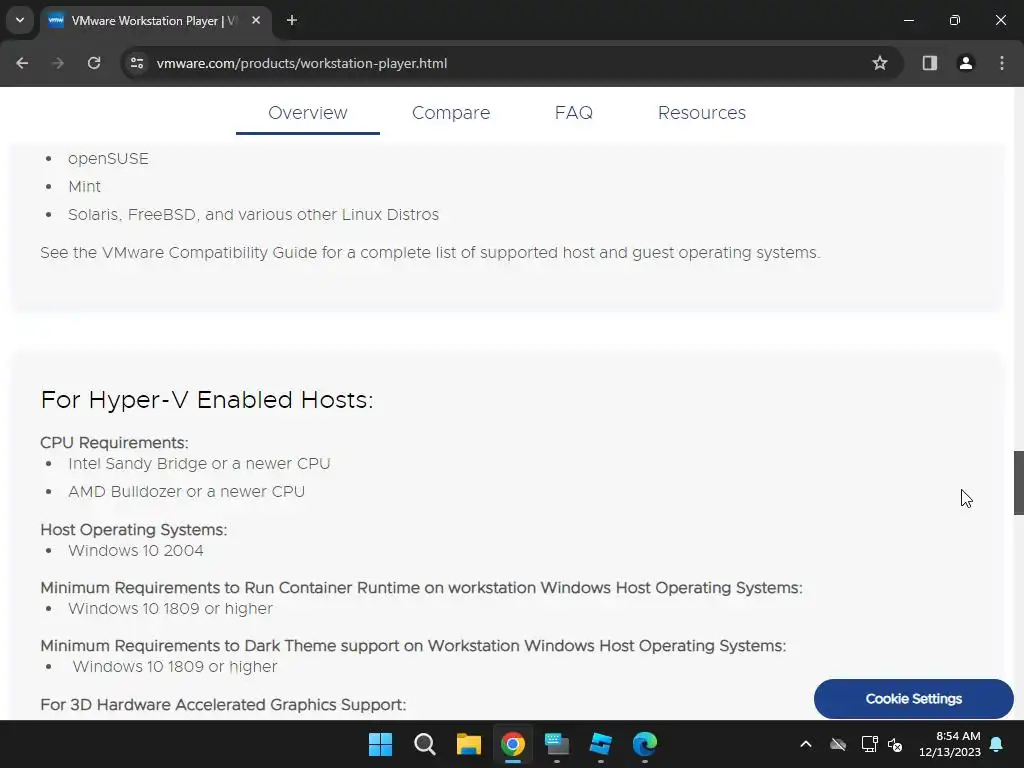Open the Windows Start menu
The height and width of the screenshot is (768, 1024).
point(381,744)
